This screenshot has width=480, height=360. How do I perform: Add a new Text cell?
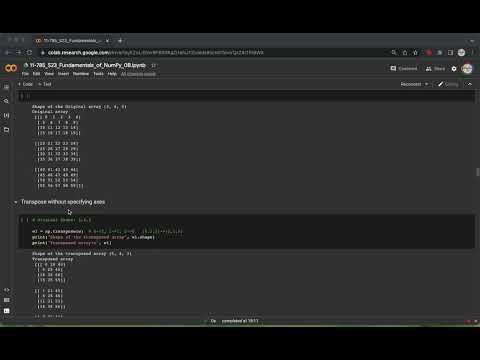coord(45,84)
